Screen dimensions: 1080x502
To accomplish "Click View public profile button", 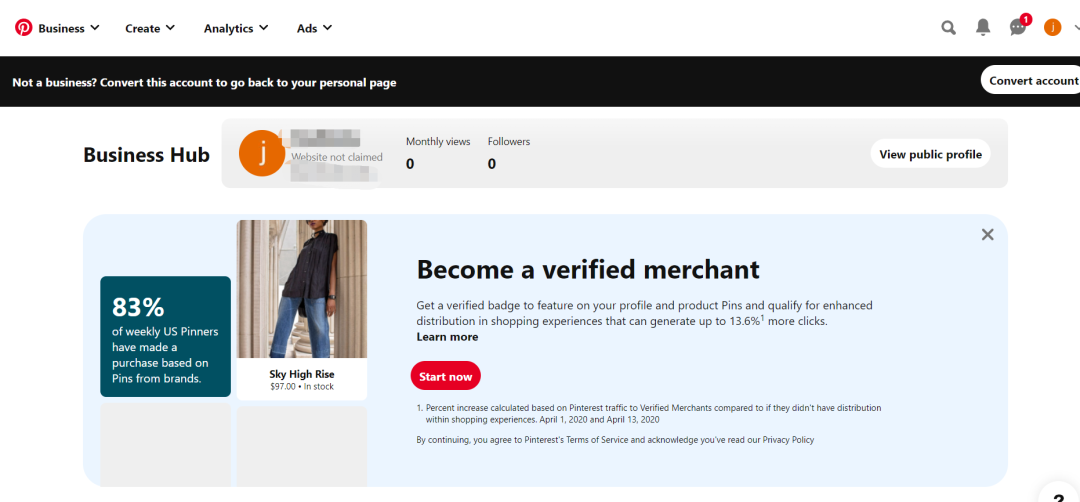I will pos(931,154).
